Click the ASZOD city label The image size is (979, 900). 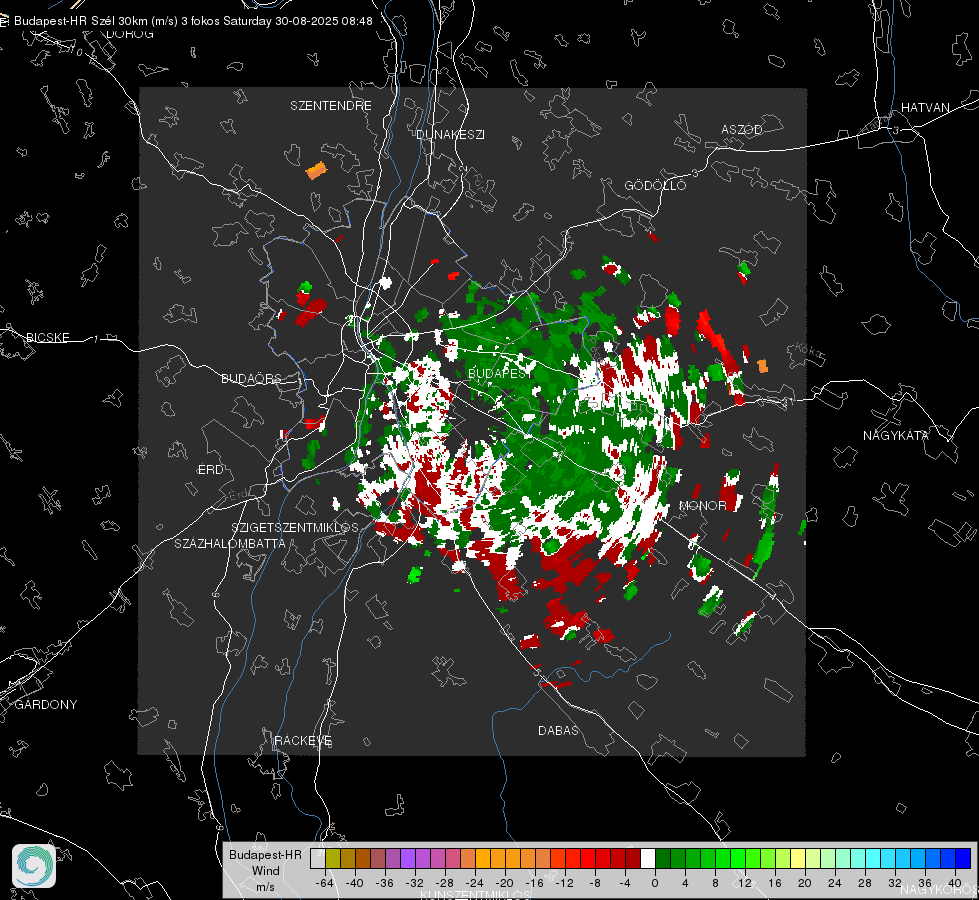(x=742, y=129)
